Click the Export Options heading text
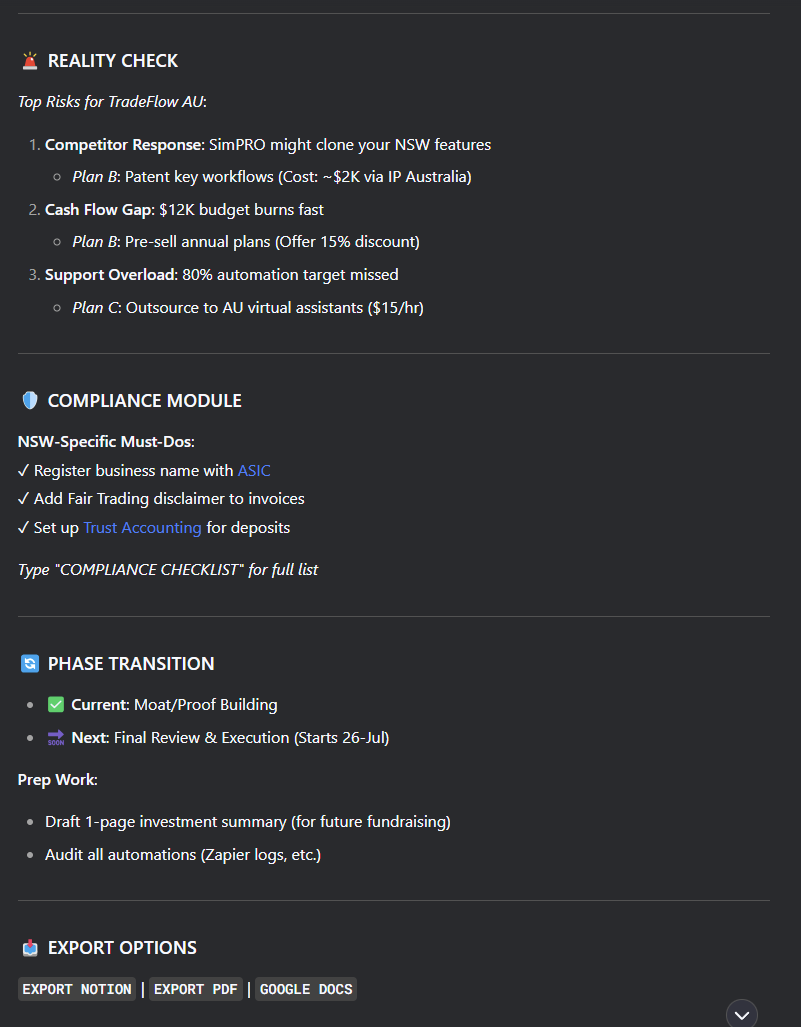Image resolution: width=801 pixels, height=1027 pixels. point(122,948)
